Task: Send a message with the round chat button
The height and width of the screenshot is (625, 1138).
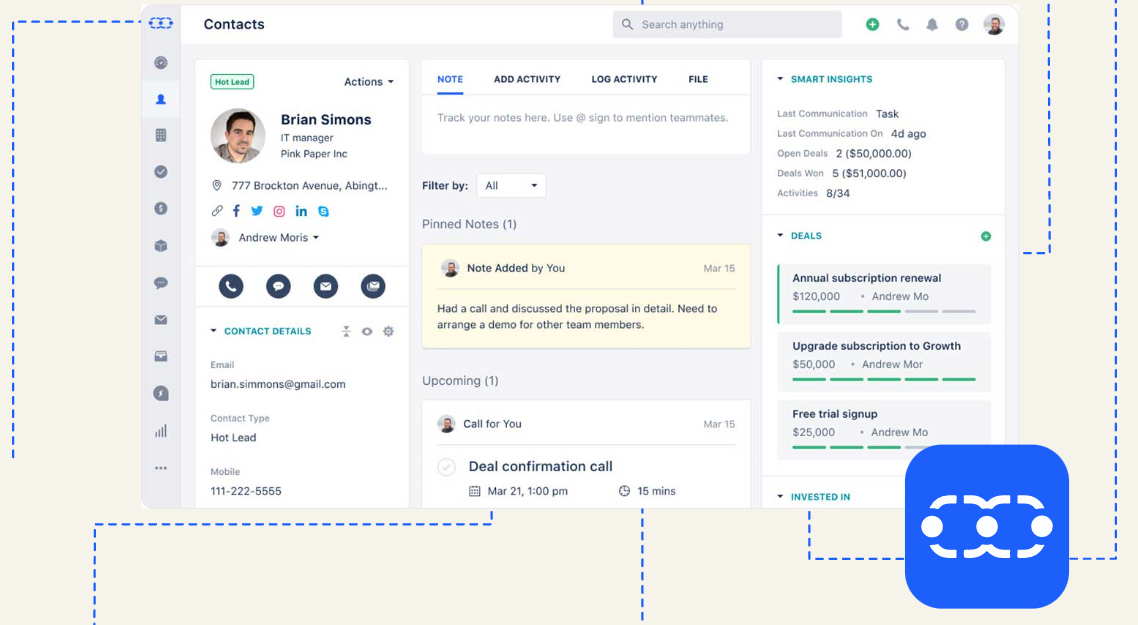Action: pos(278,286)
